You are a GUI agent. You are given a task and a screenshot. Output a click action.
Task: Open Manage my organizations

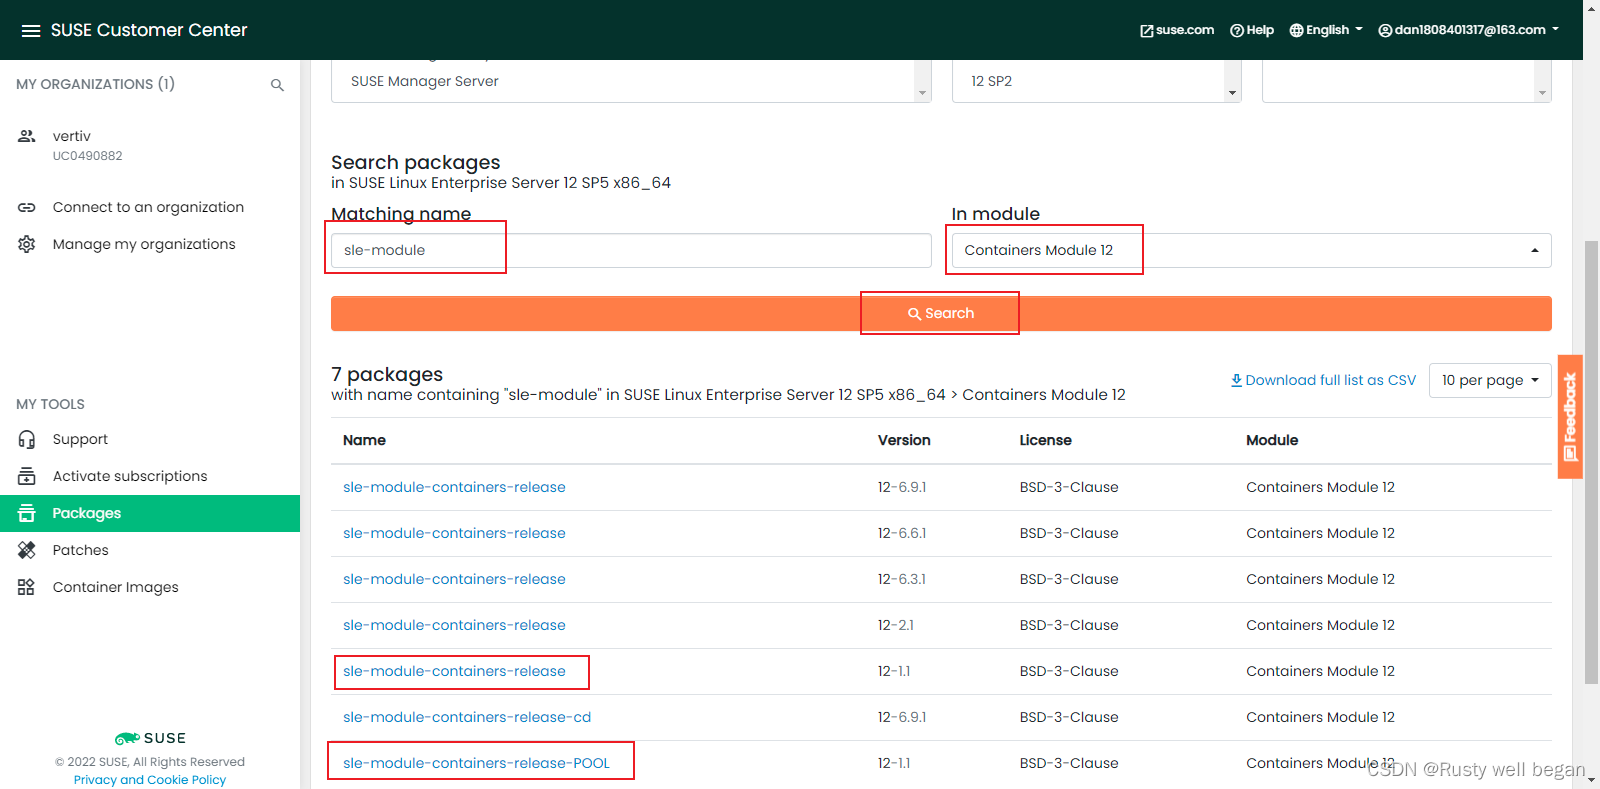click(144, 244)
